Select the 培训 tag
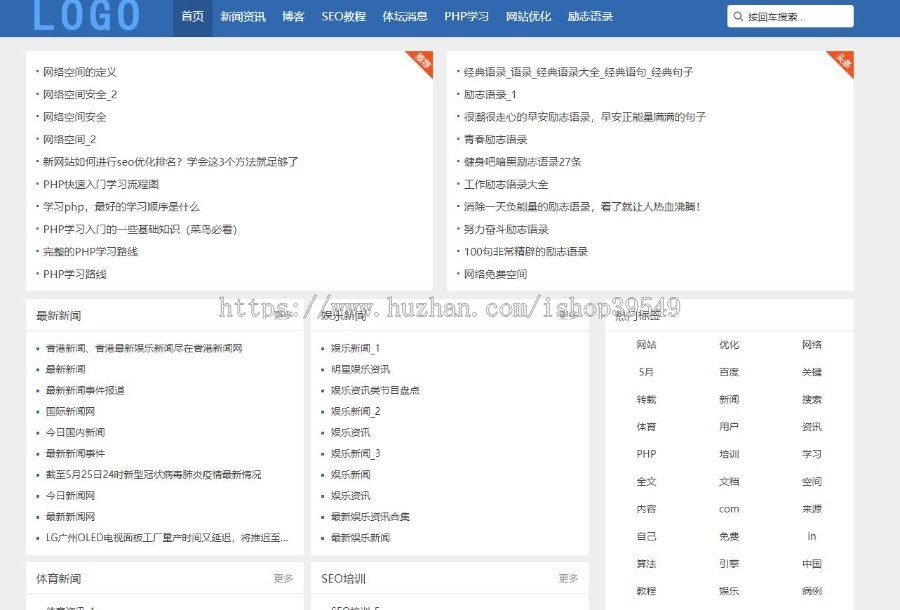 tap(729, 454)
